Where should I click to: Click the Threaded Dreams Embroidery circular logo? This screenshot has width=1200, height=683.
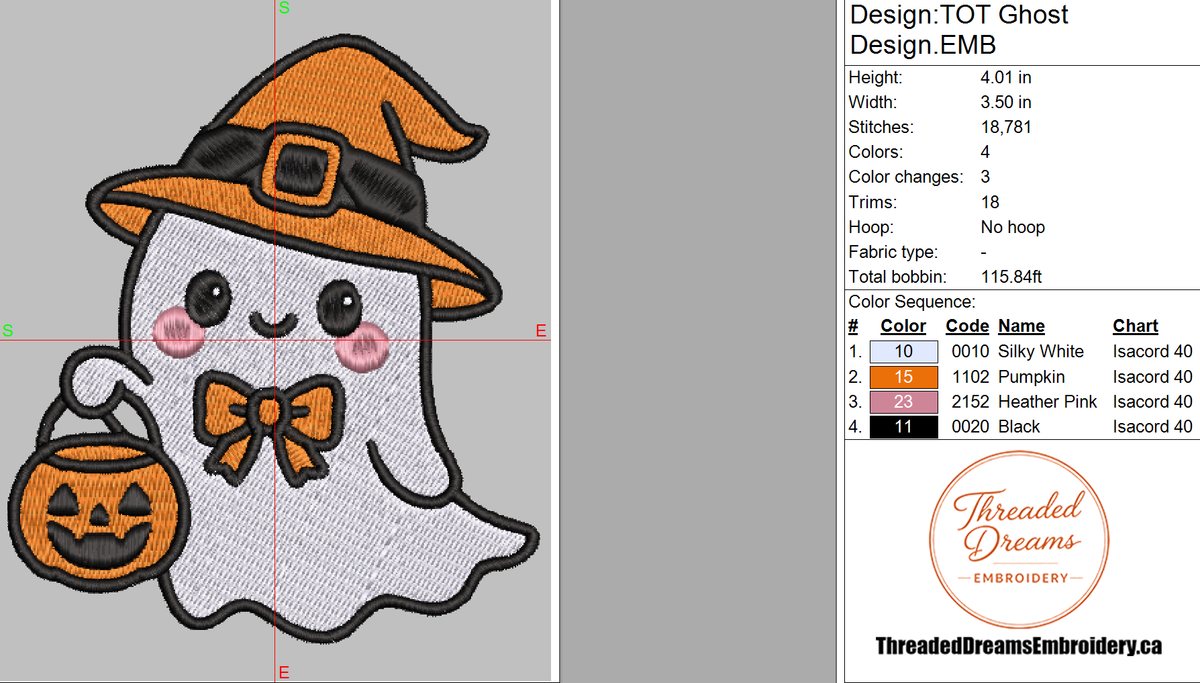click(x=1018, y=542)
